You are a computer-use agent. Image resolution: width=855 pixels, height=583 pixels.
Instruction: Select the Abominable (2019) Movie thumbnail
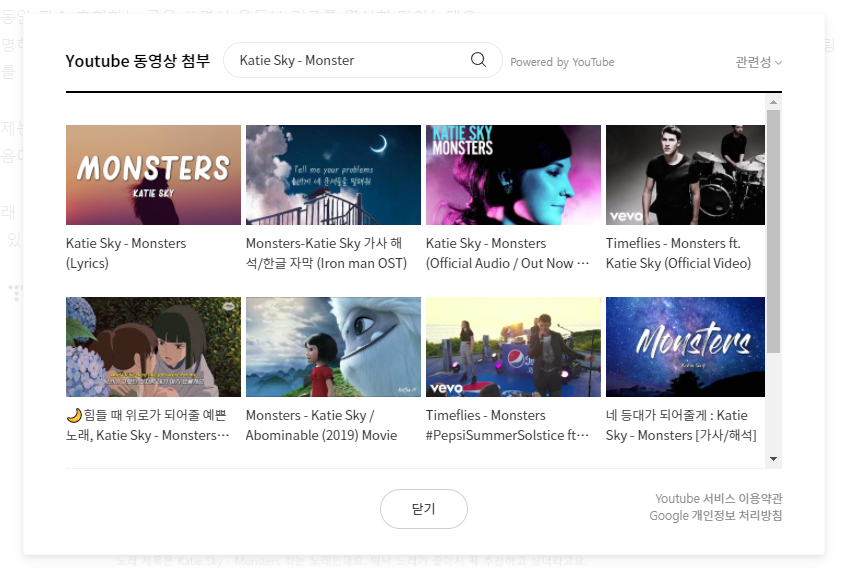pos(333,347)
